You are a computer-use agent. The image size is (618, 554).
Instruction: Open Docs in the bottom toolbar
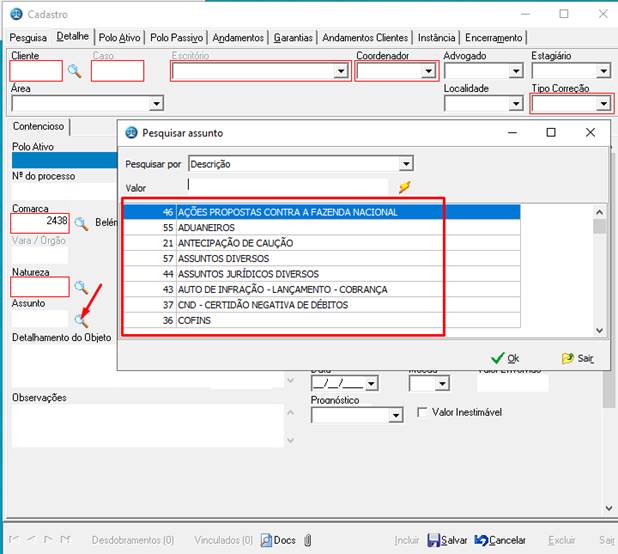[x=278, y=540]
